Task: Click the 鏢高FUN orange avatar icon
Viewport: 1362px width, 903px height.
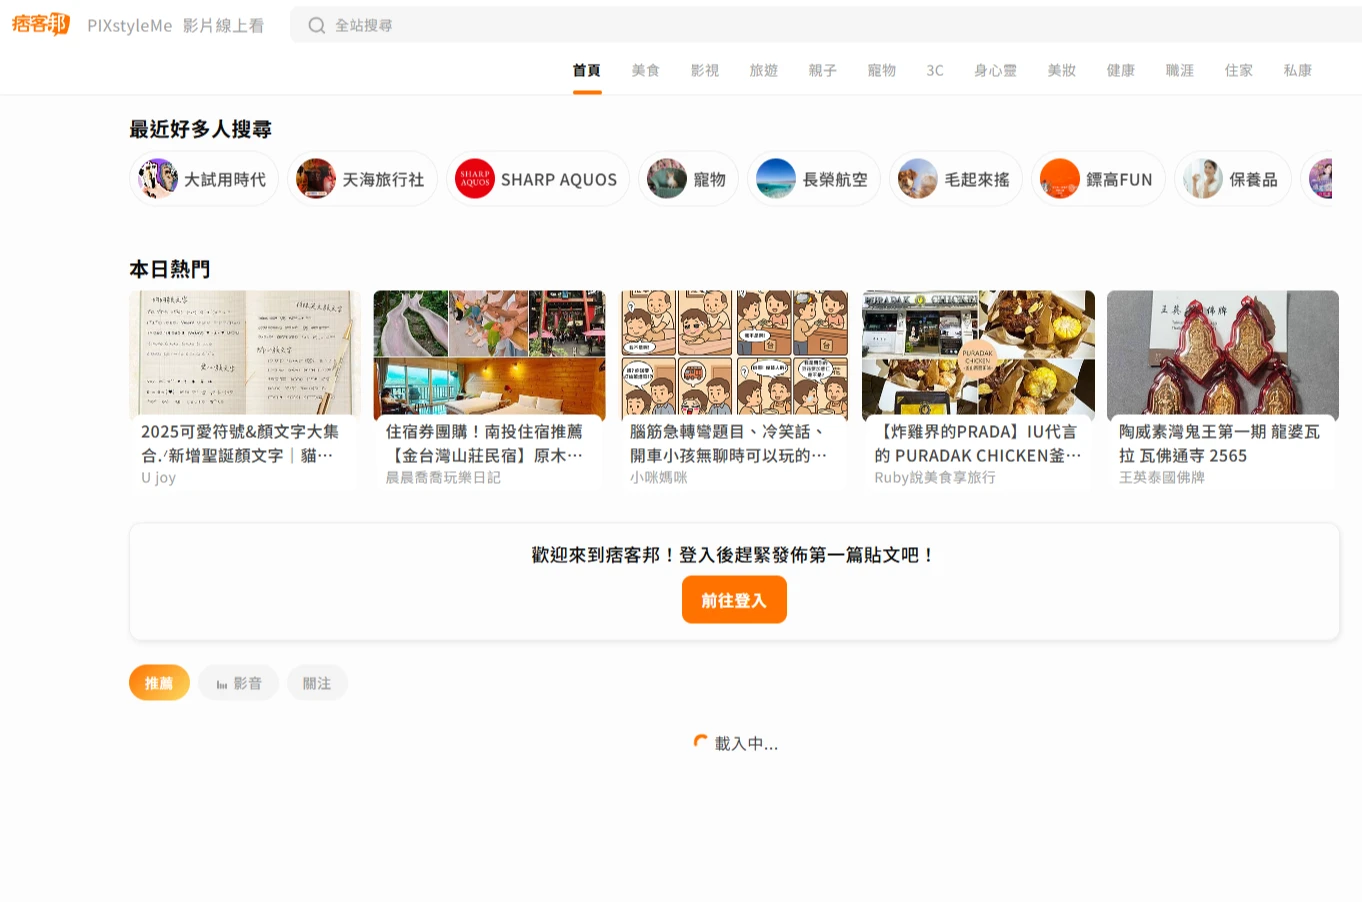Action: pyautogui.click(x=1060, y=179)
